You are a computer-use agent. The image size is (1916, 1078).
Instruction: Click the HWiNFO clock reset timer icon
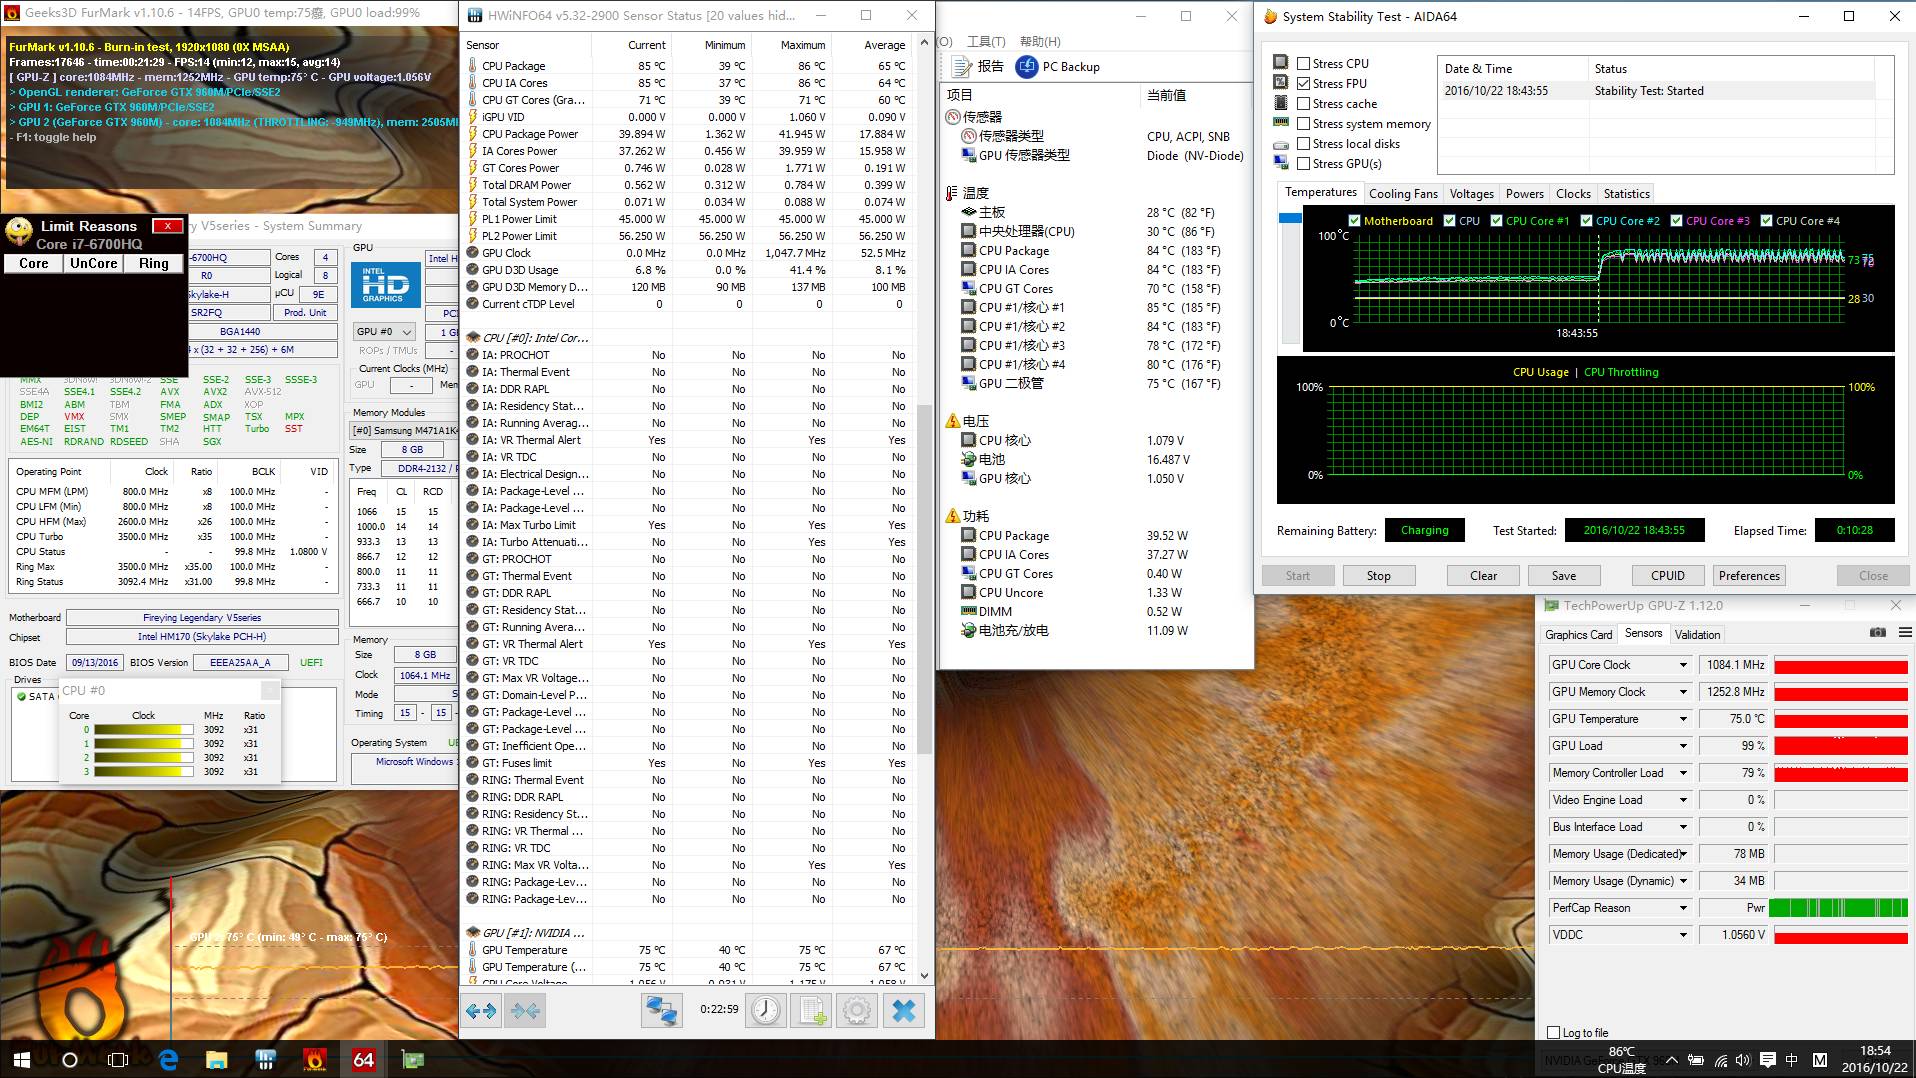(766, 1011)
